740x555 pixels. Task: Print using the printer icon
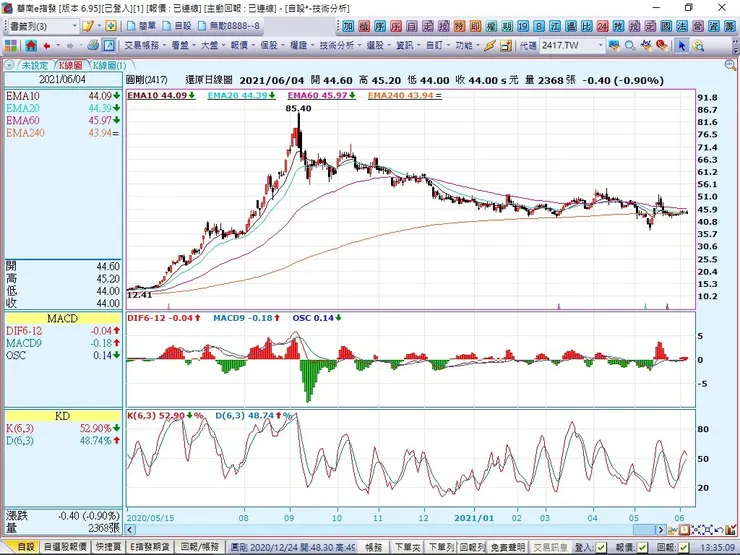[x=93, y=46]
